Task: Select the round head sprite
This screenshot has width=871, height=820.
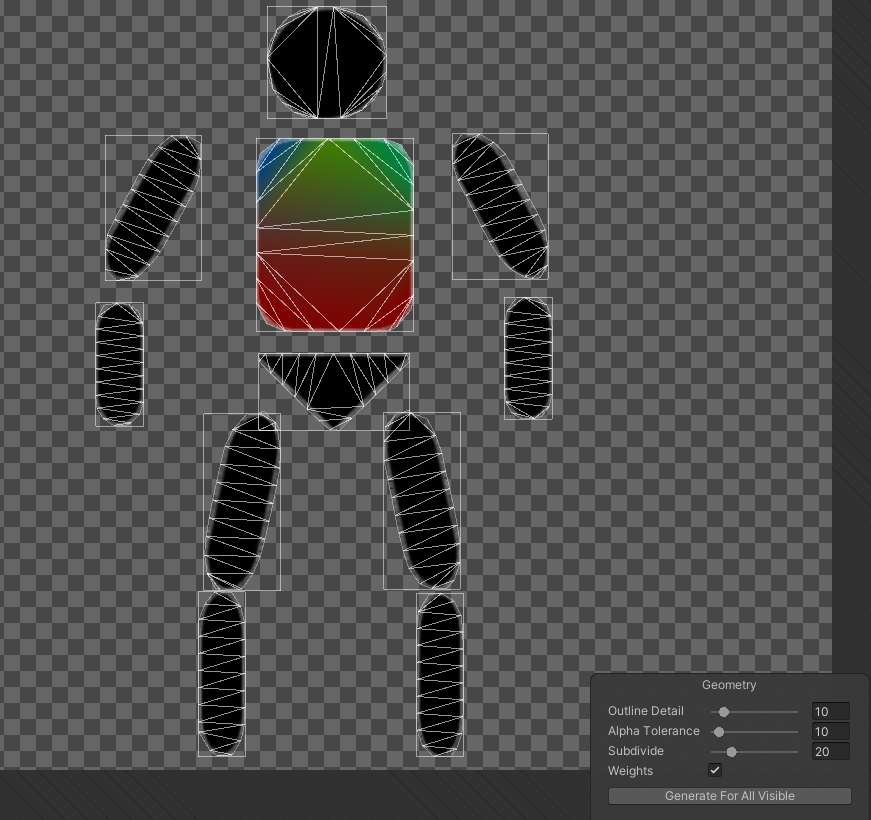Action: tap(327, 62)
